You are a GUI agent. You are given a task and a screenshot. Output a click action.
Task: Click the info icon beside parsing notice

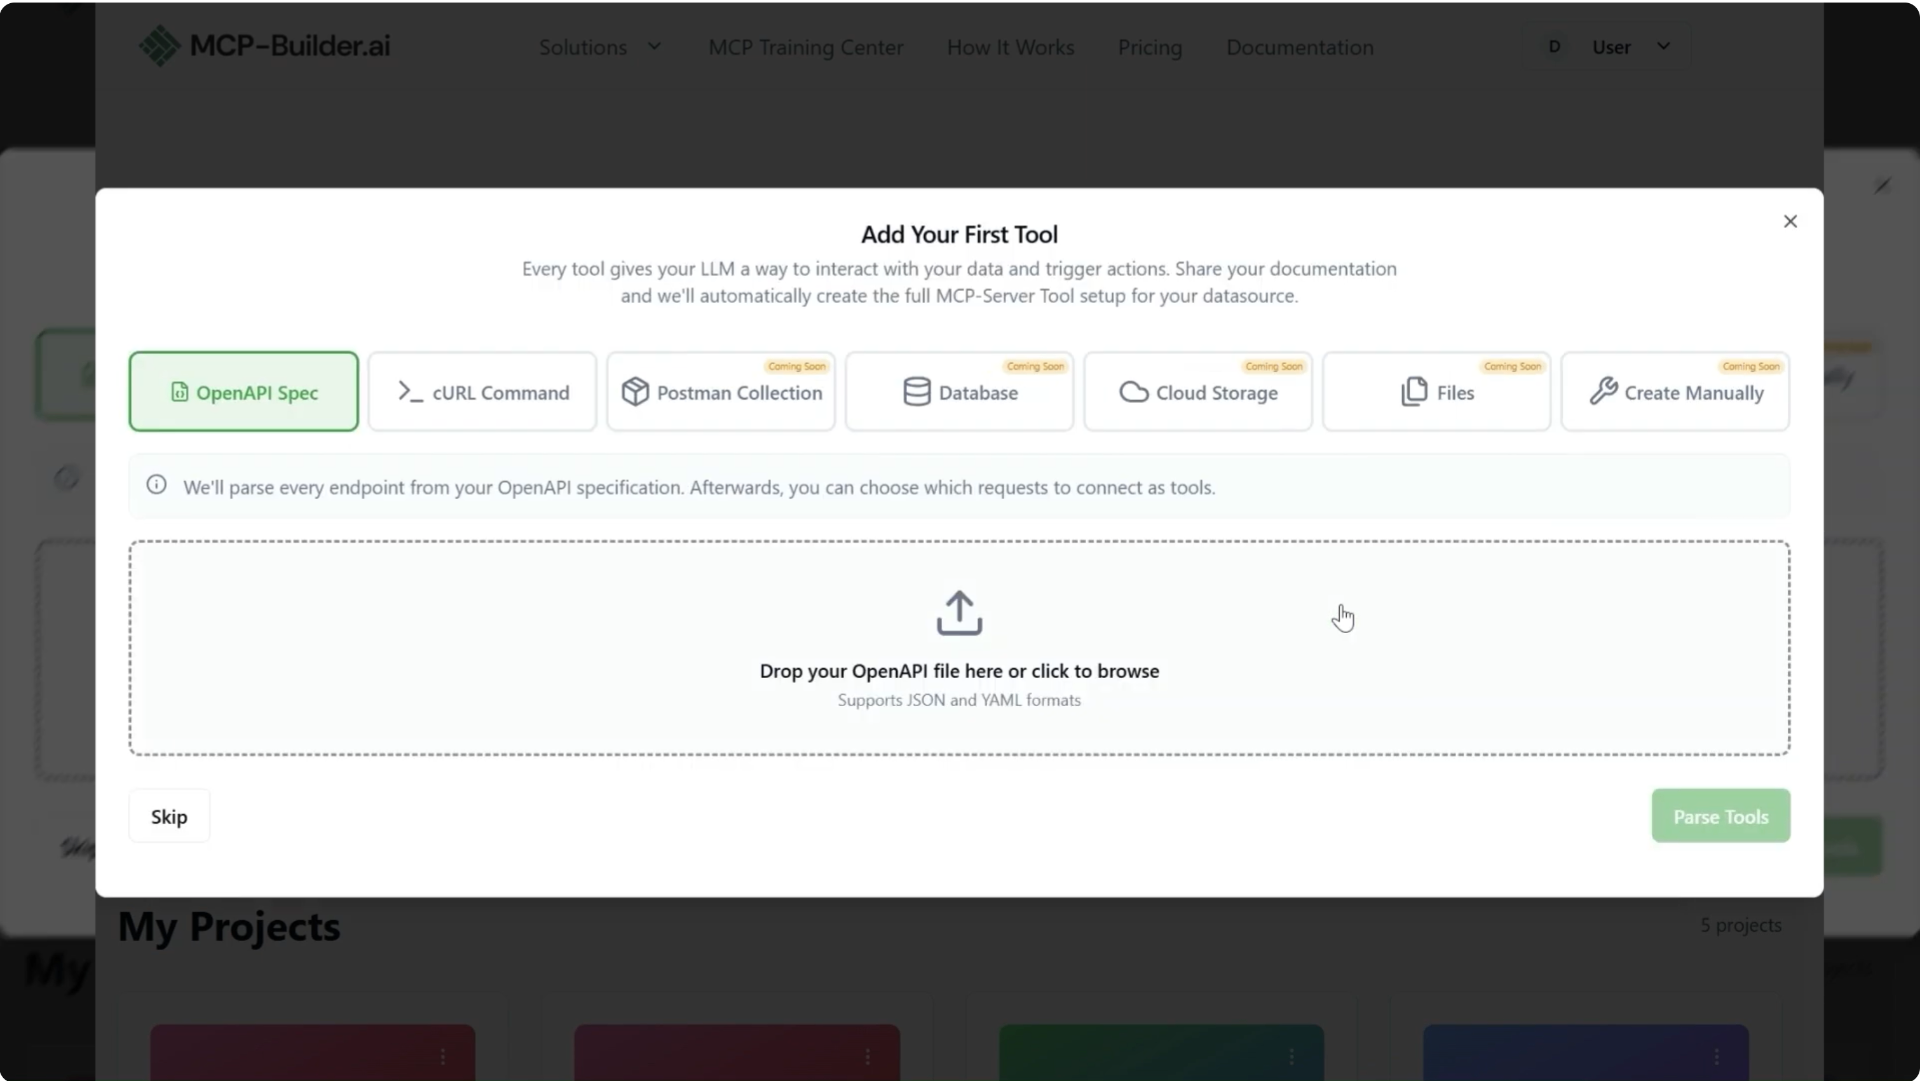point(156,485)
